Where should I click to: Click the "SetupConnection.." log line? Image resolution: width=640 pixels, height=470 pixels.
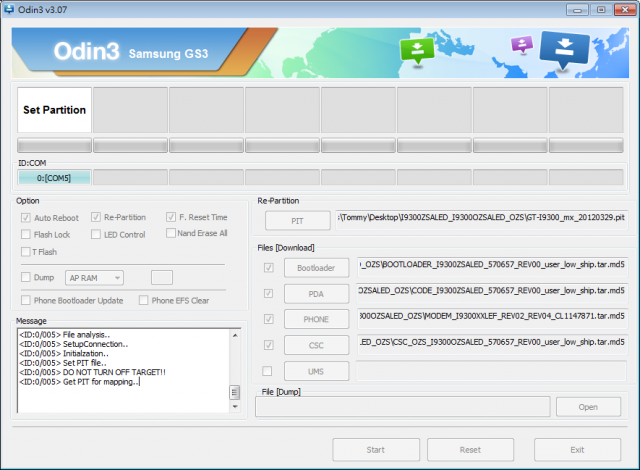[x=73, y=344]
